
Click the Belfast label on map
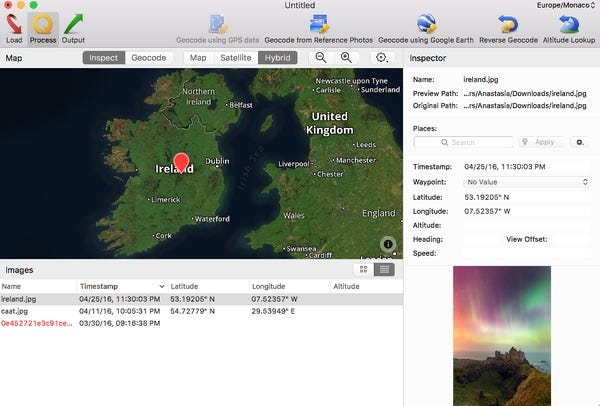click(240, 105)
